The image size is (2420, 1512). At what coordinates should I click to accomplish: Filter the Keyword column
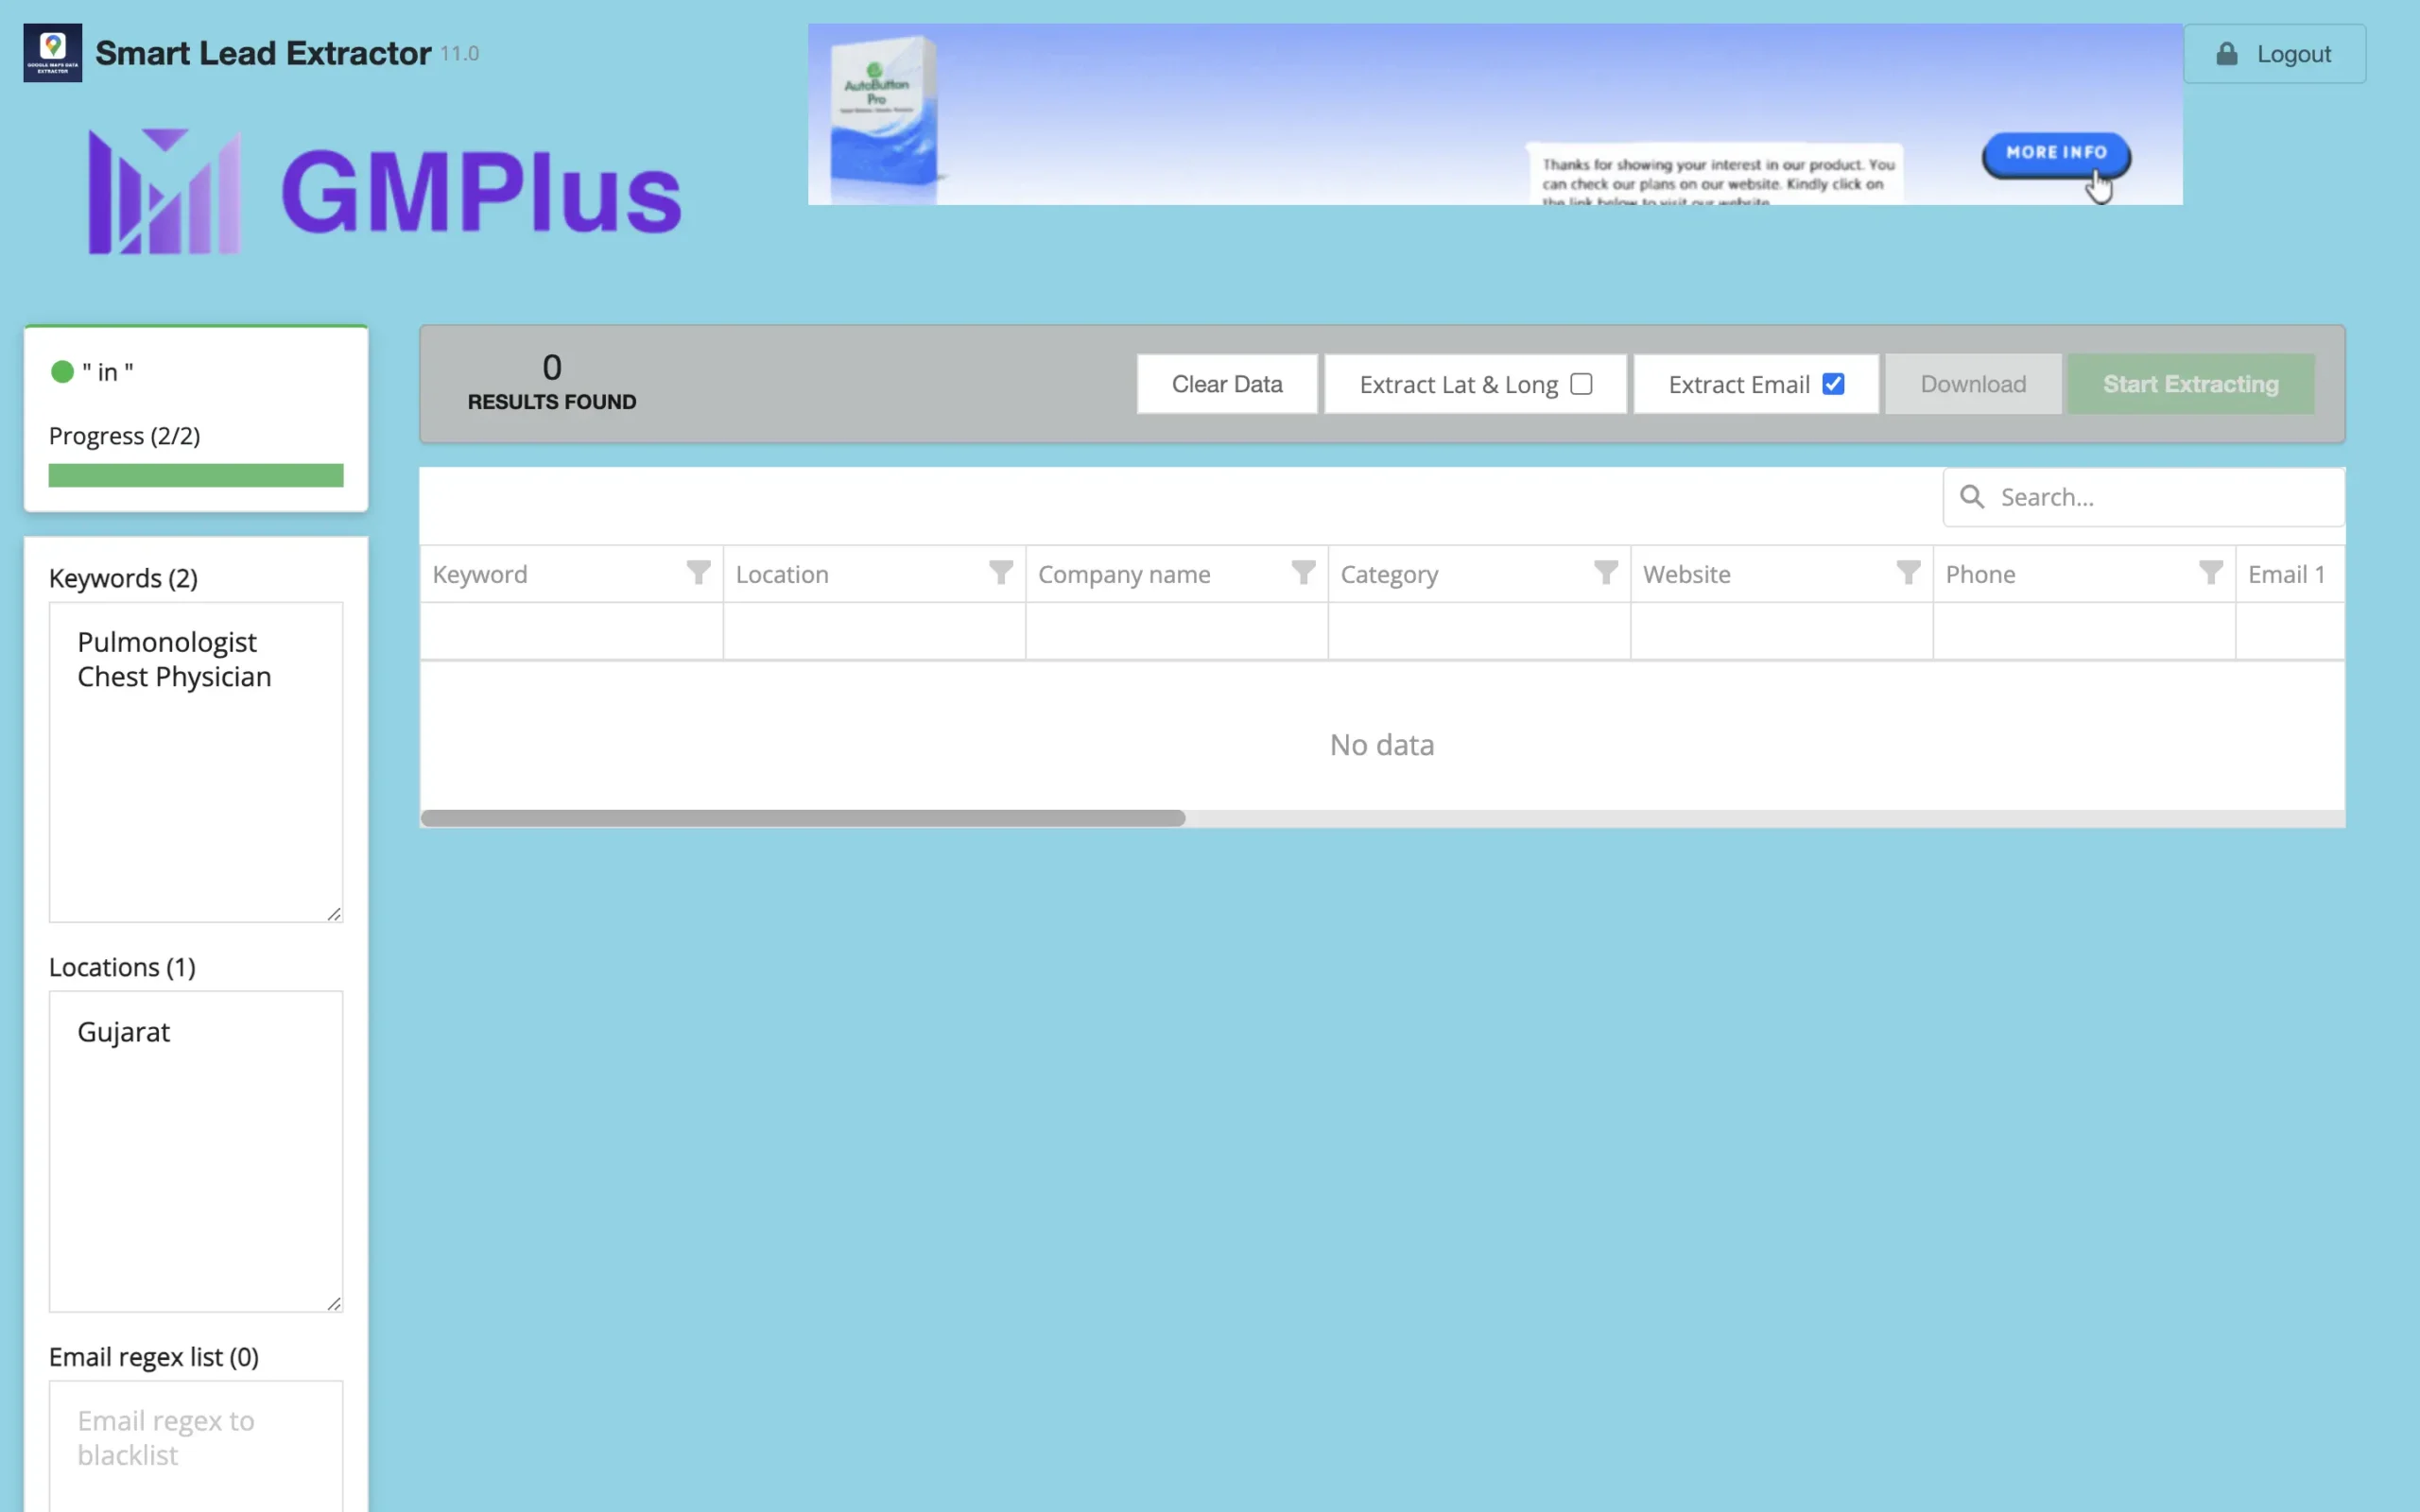[x=697, y=572]
